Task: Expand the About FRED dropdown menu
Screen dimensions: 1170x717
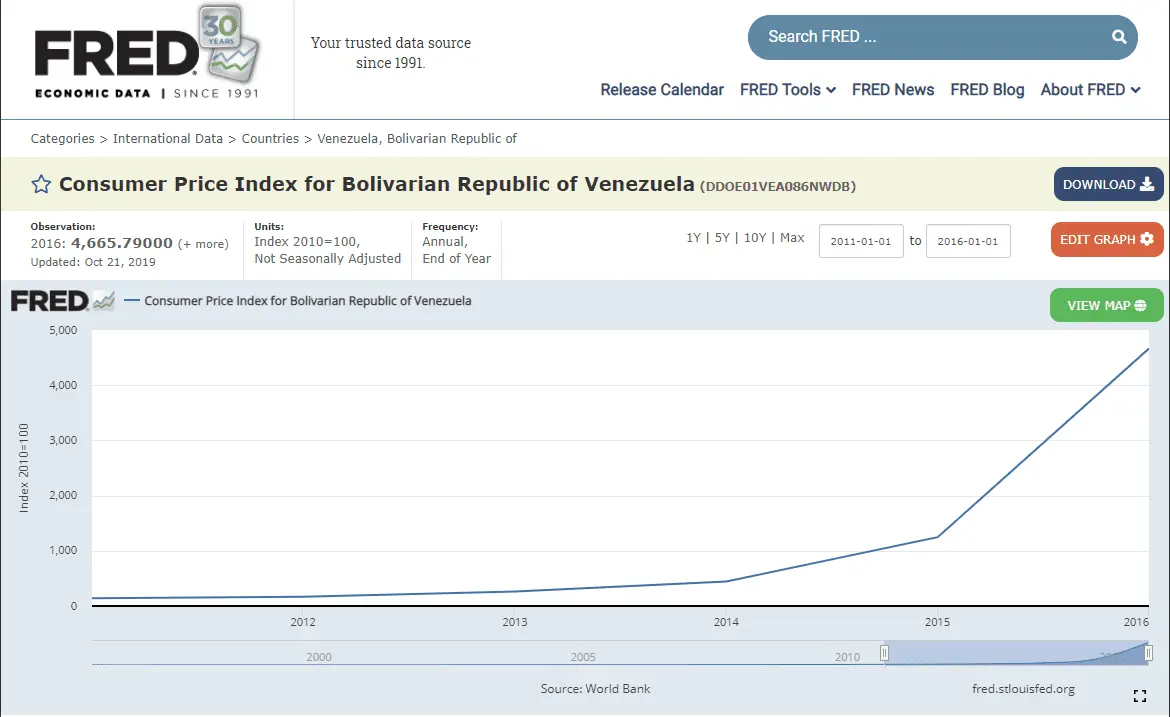Action: (1090, 90)
